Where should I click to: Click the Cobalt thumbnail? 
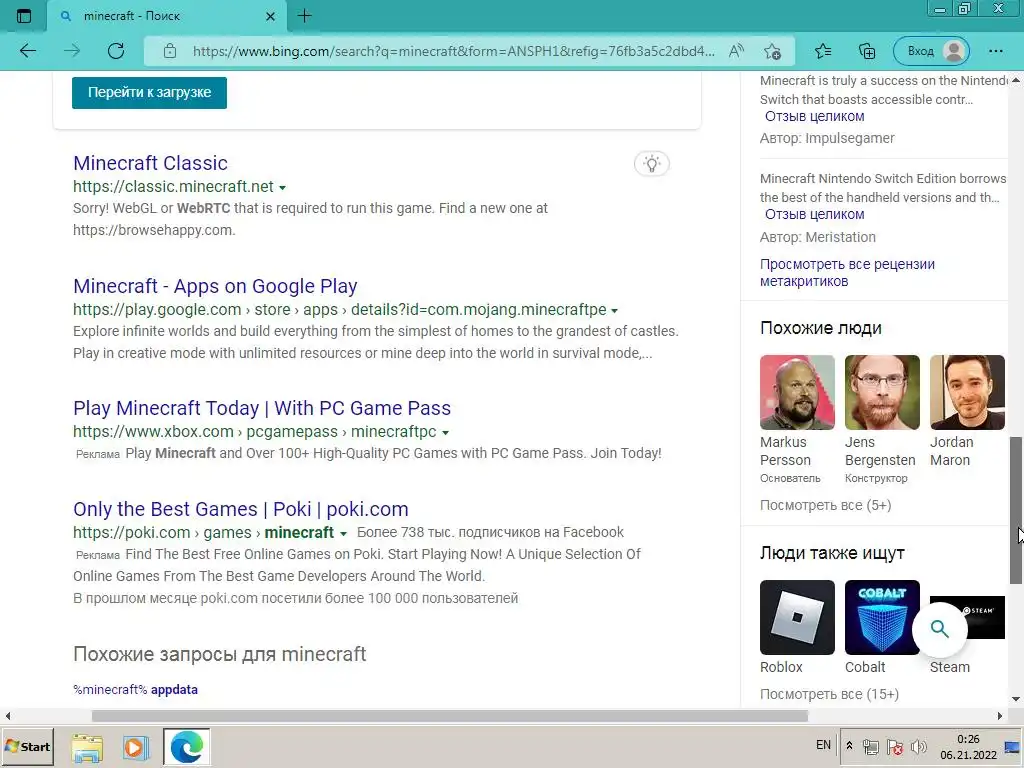coord(882,617)
